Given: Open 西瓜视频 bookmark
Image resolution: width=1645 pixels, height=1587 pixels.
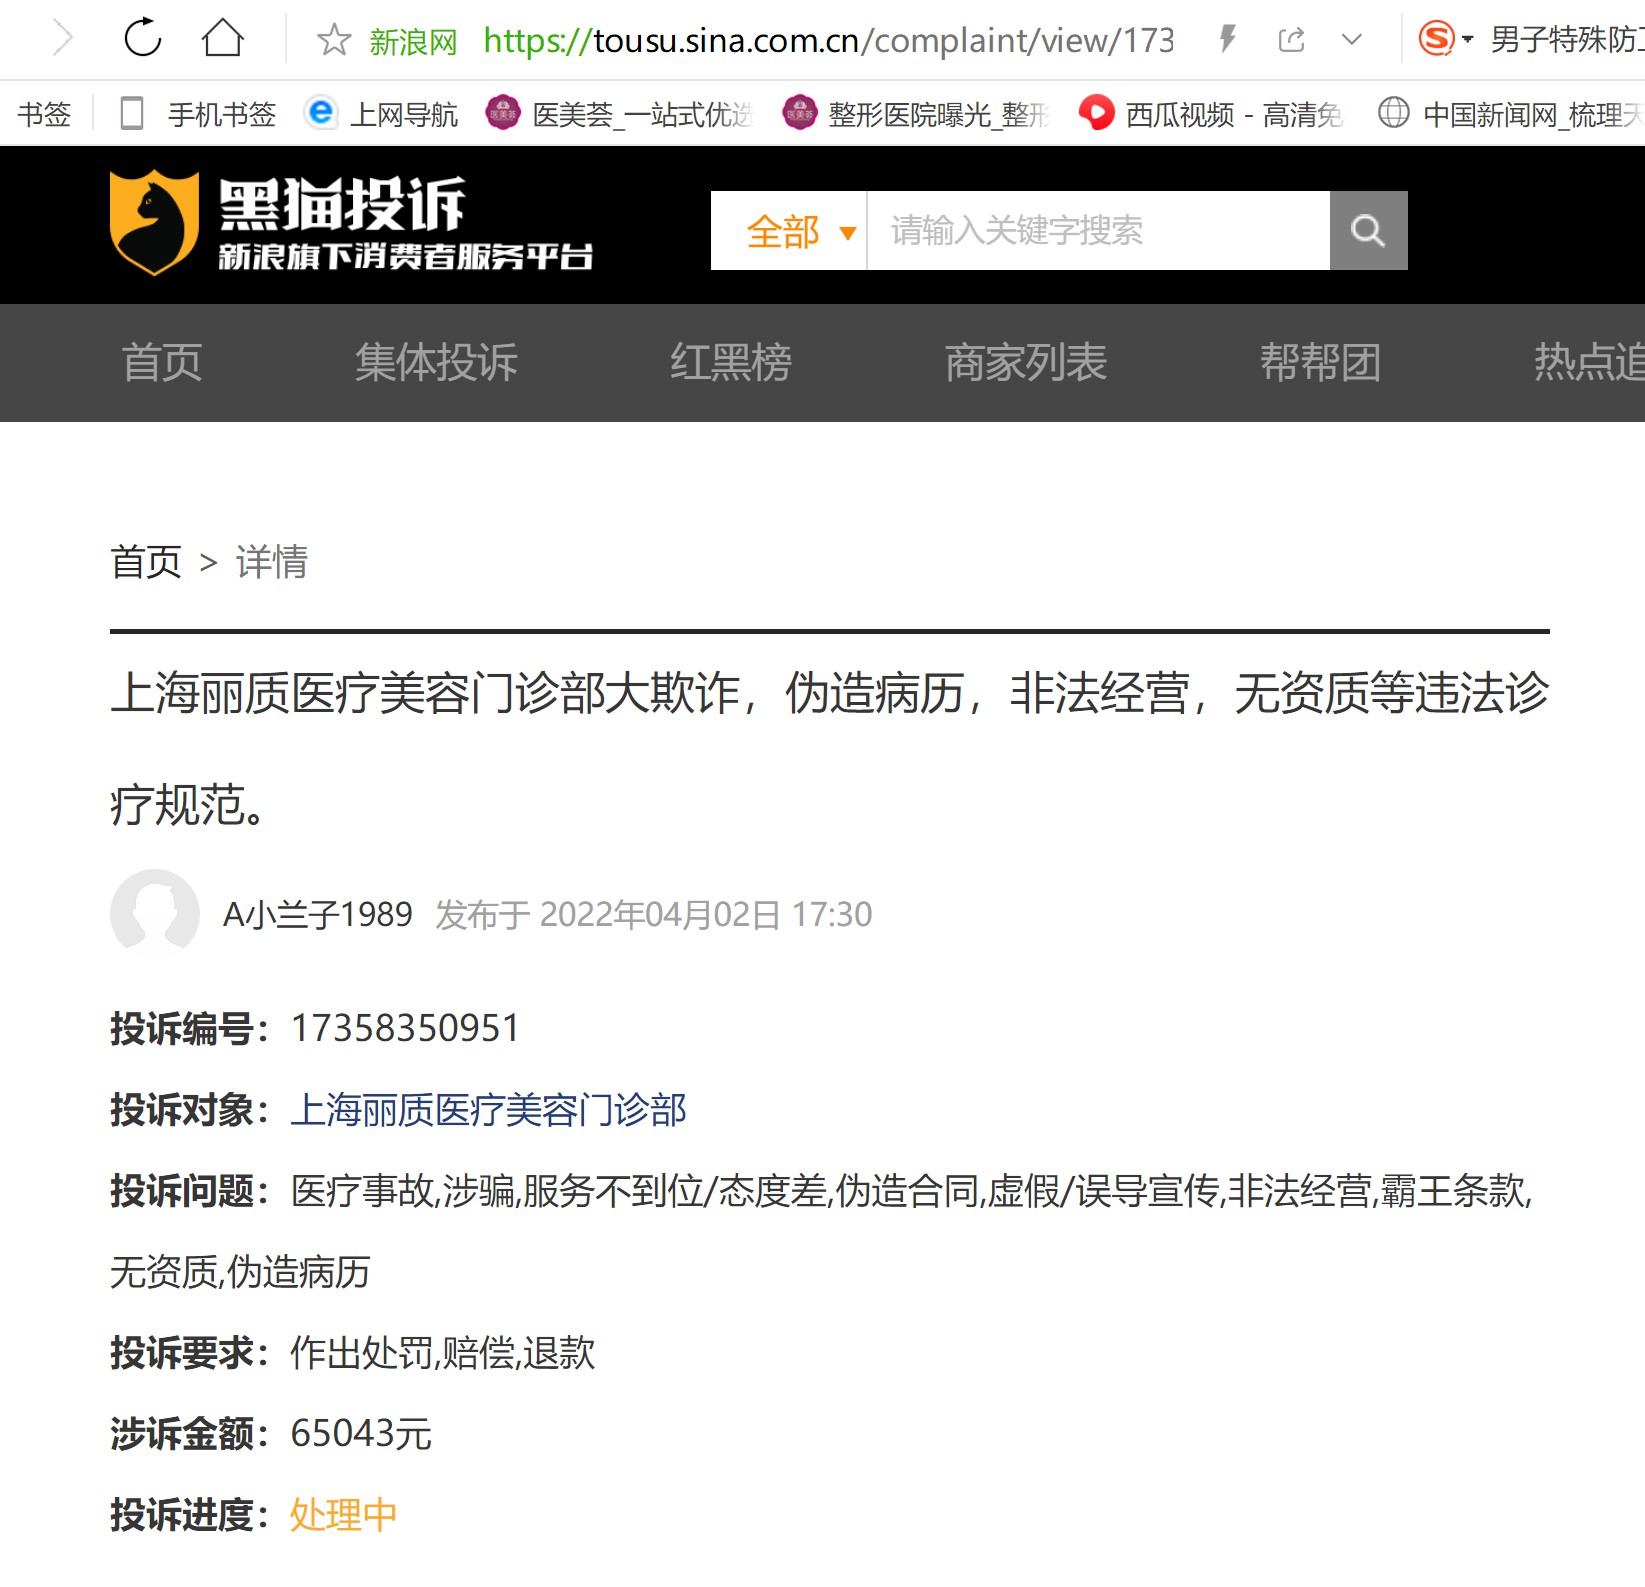Looking at the screenshot, I should tap(1234, 114).
